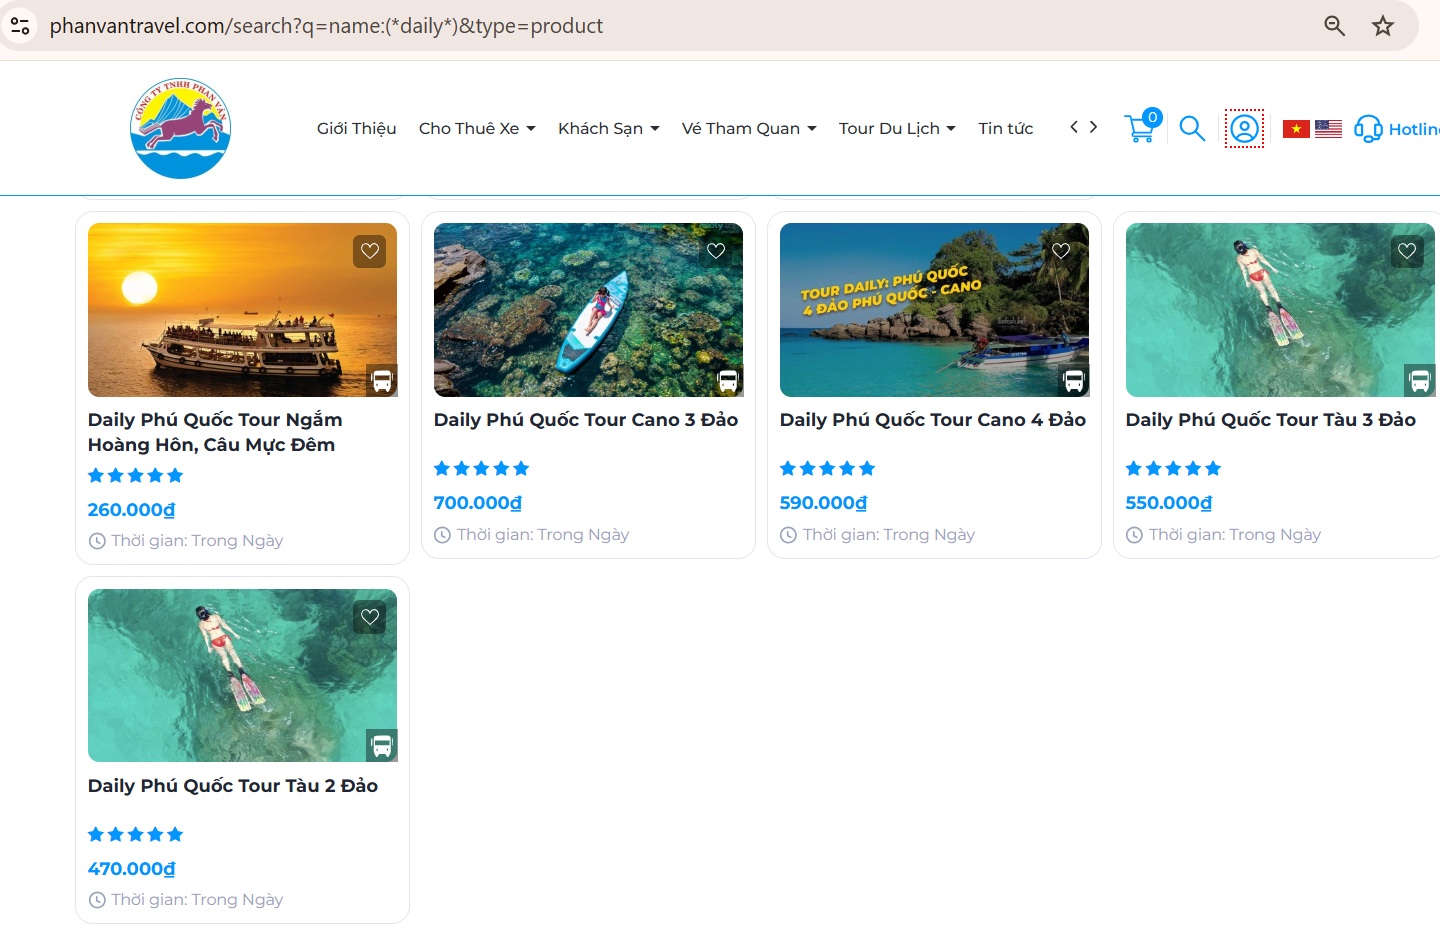Toggle the wishlist heart on Tour Cano 4 Đảo

(1061, 251)
